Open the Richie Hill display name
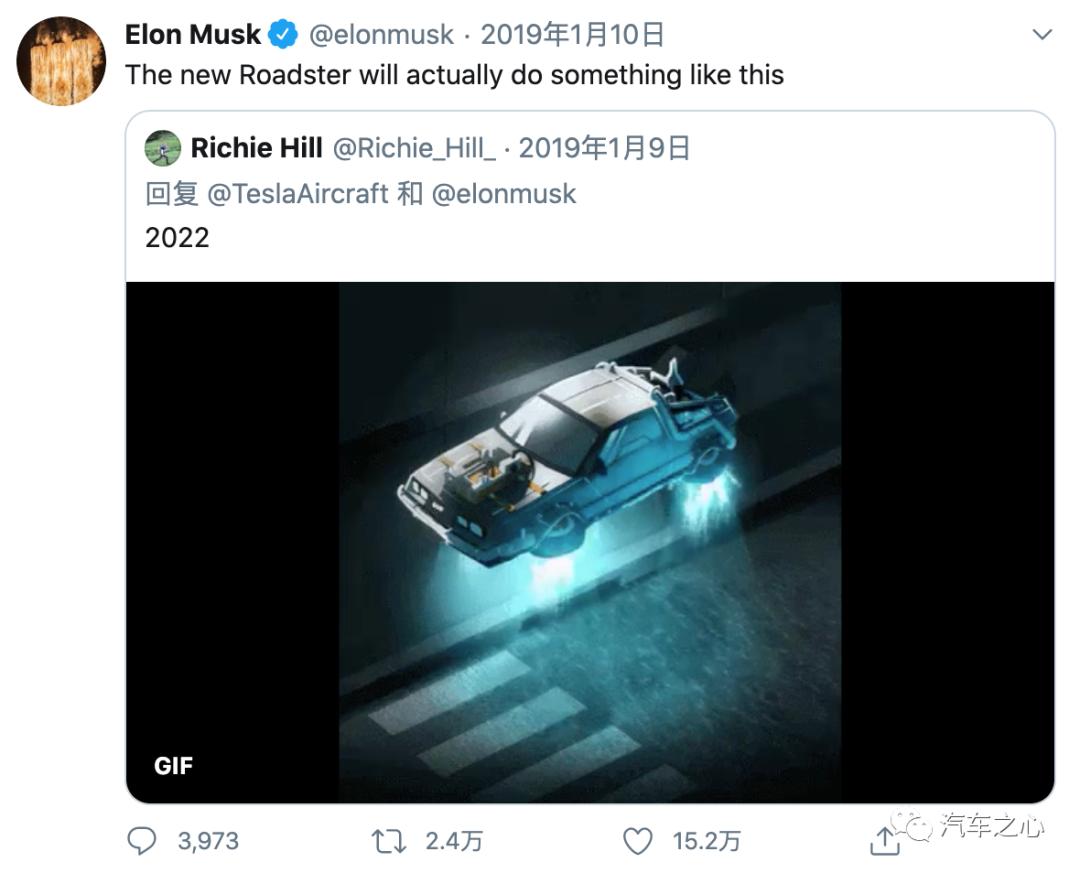This screenshot has height=873, width=1080. pos(256,149)
